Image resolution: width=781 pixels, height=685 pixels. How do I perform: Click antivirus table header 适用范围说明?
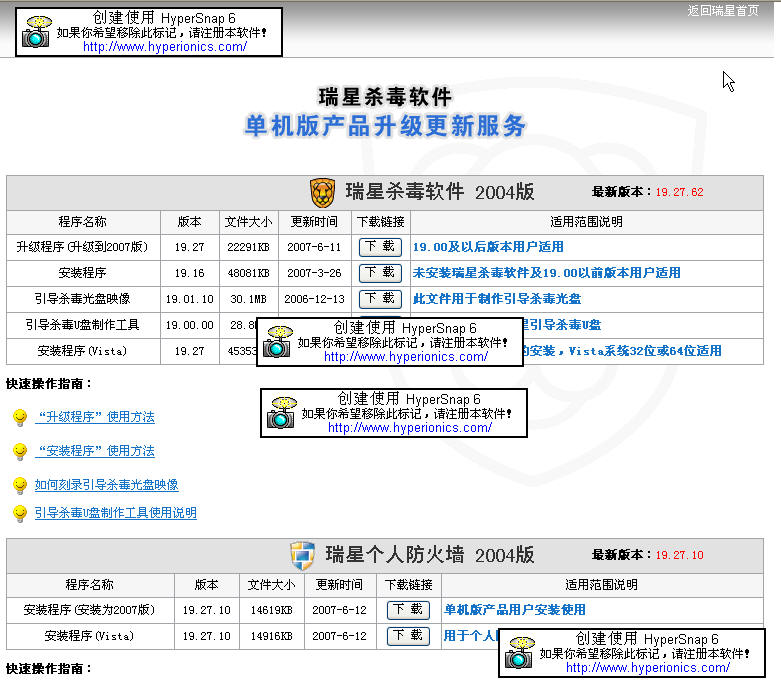587,222
